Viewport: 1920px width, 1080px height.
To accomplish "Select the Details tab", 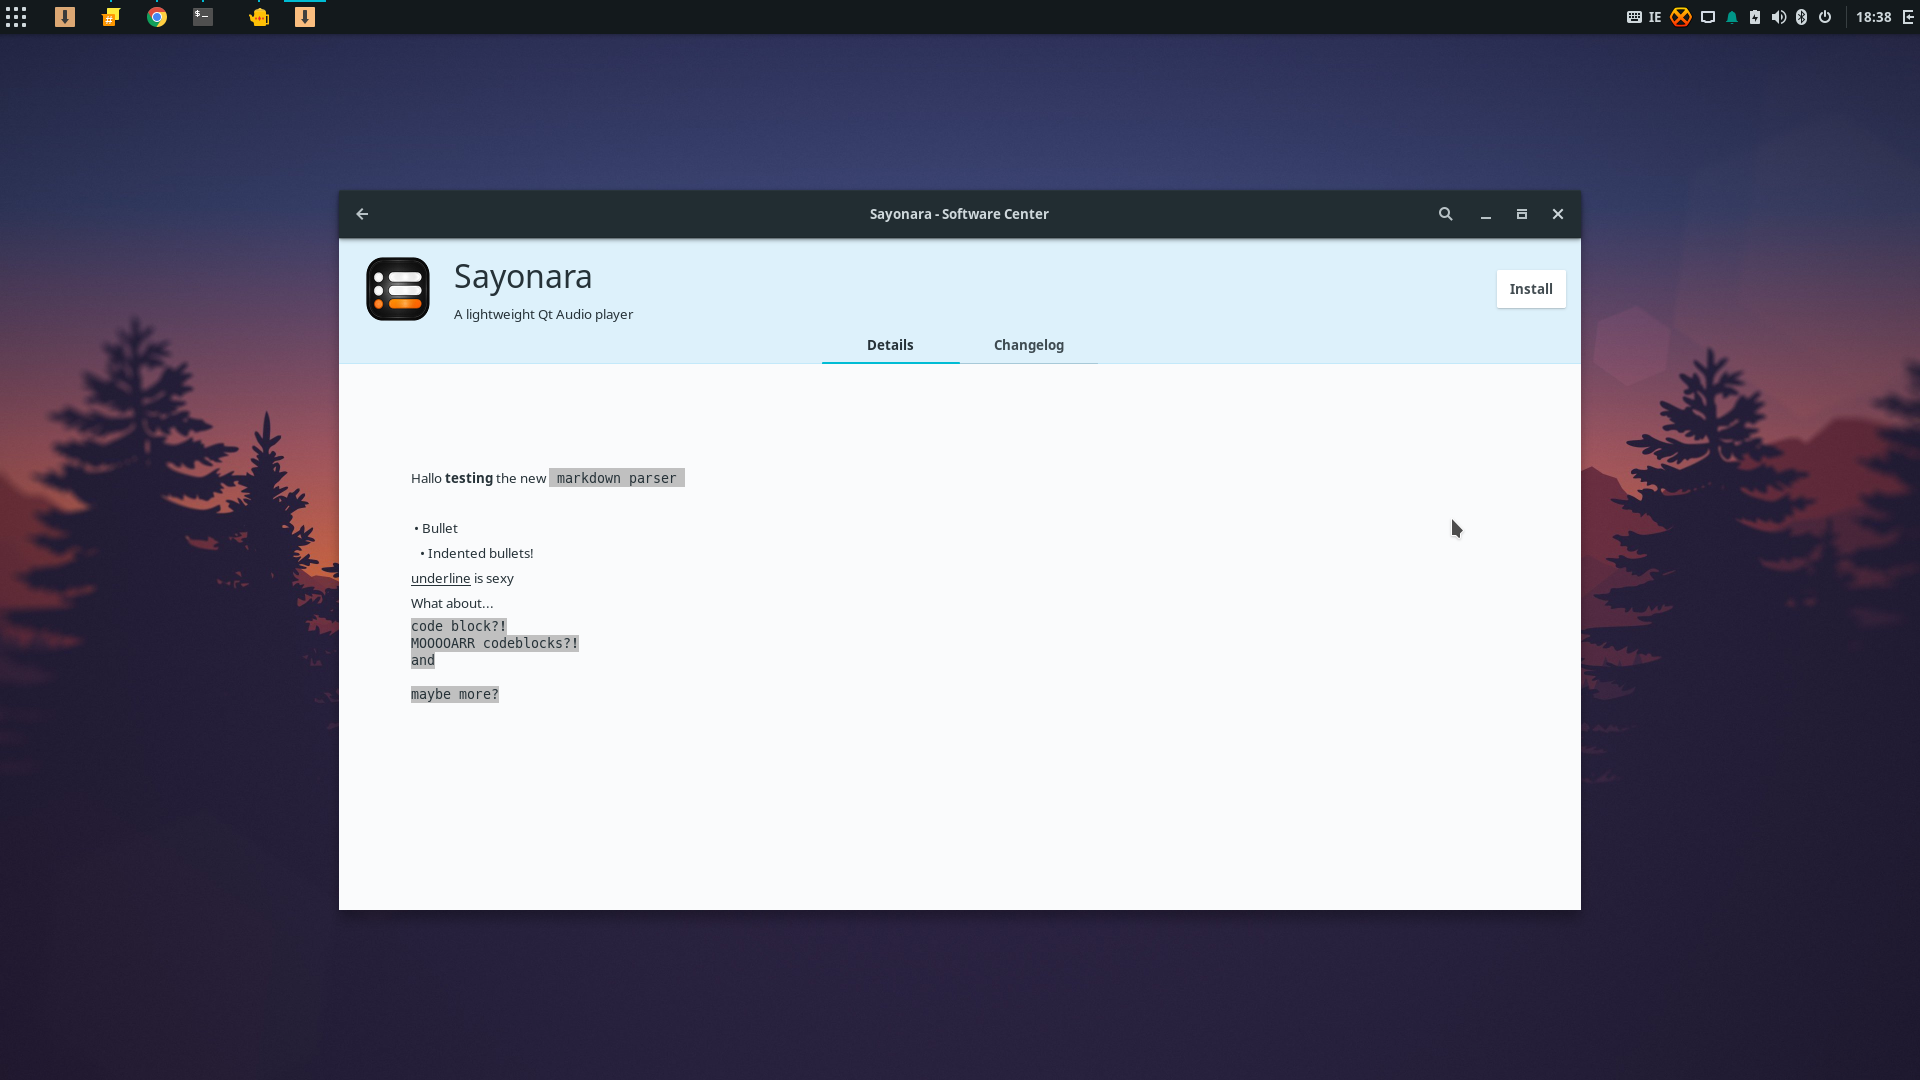I will click(890, 345).
